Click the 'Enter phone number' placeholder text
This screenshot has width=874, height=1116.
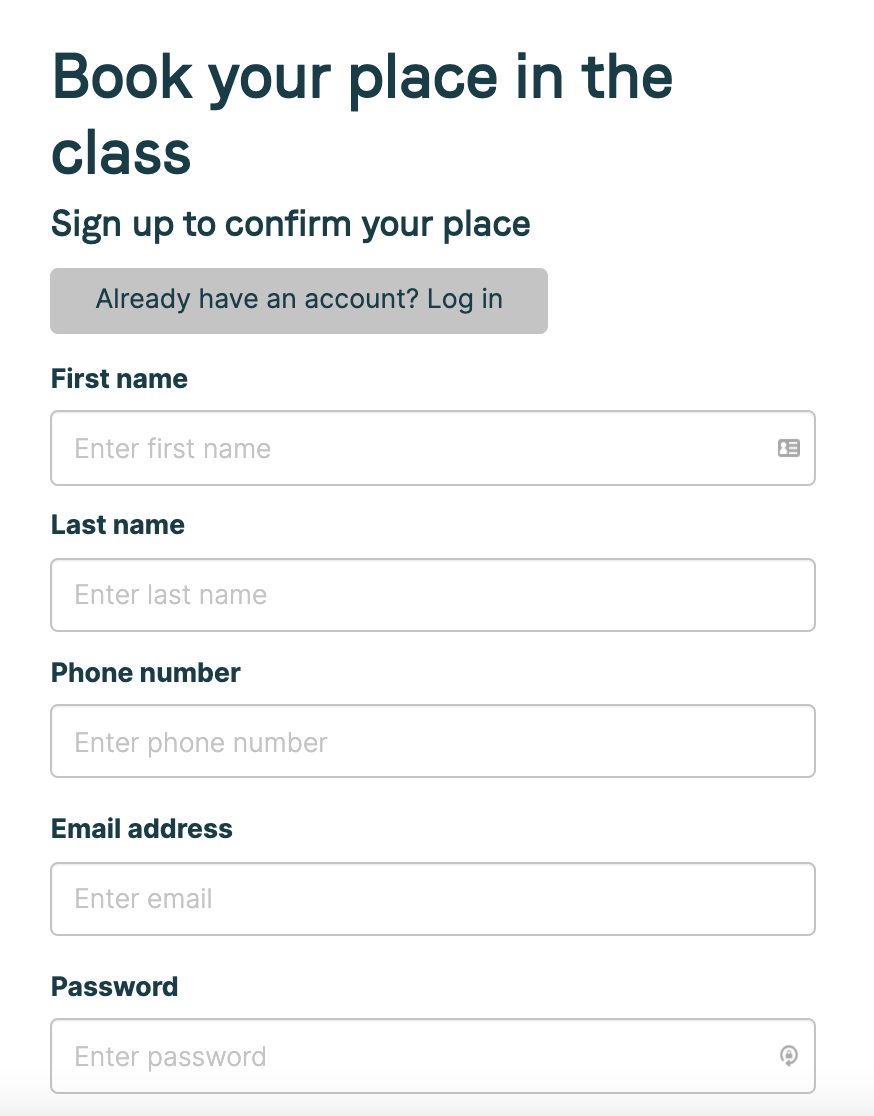(201, 743)
